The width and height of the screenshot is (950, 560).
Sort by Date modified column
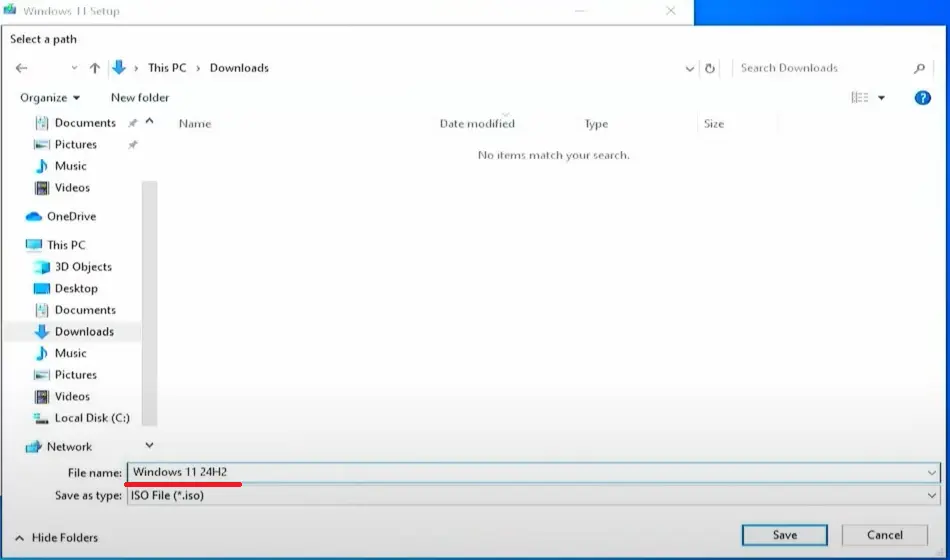tap(477, 124)
